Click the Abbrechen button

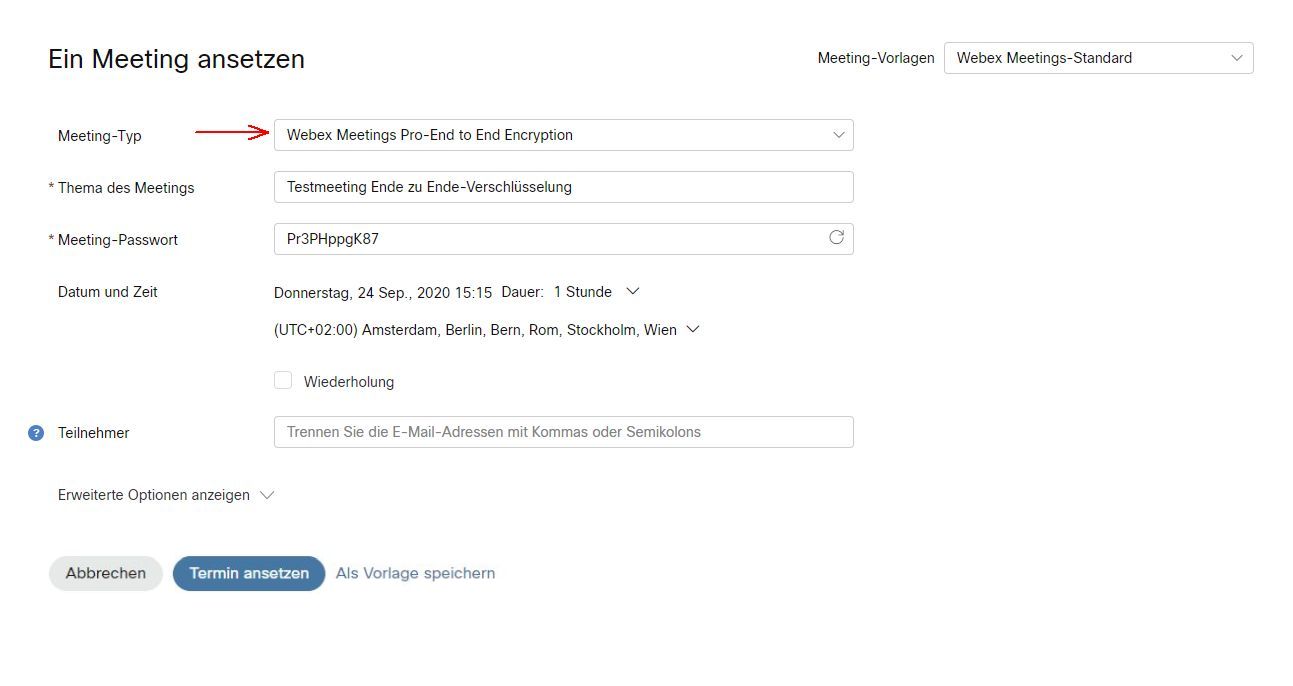106,573
